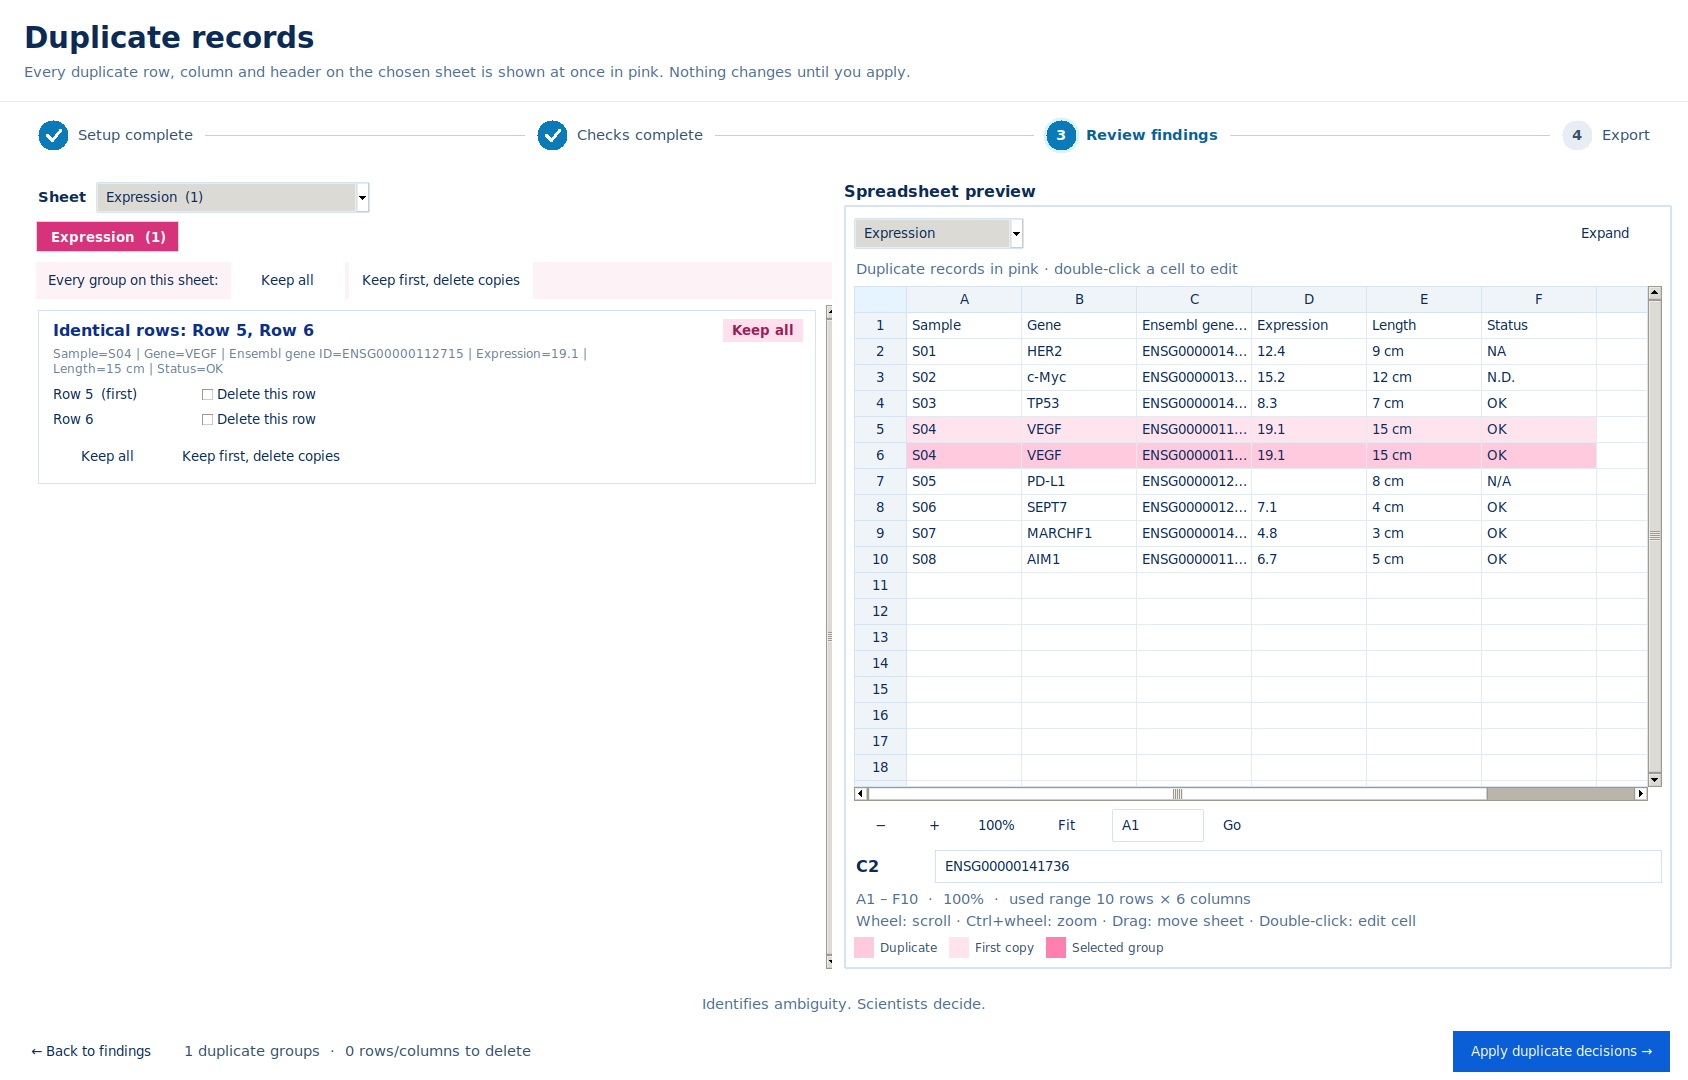Set zoom to 100%
The height and width of the screenshot is (1080, 1688).
point(996,825)
